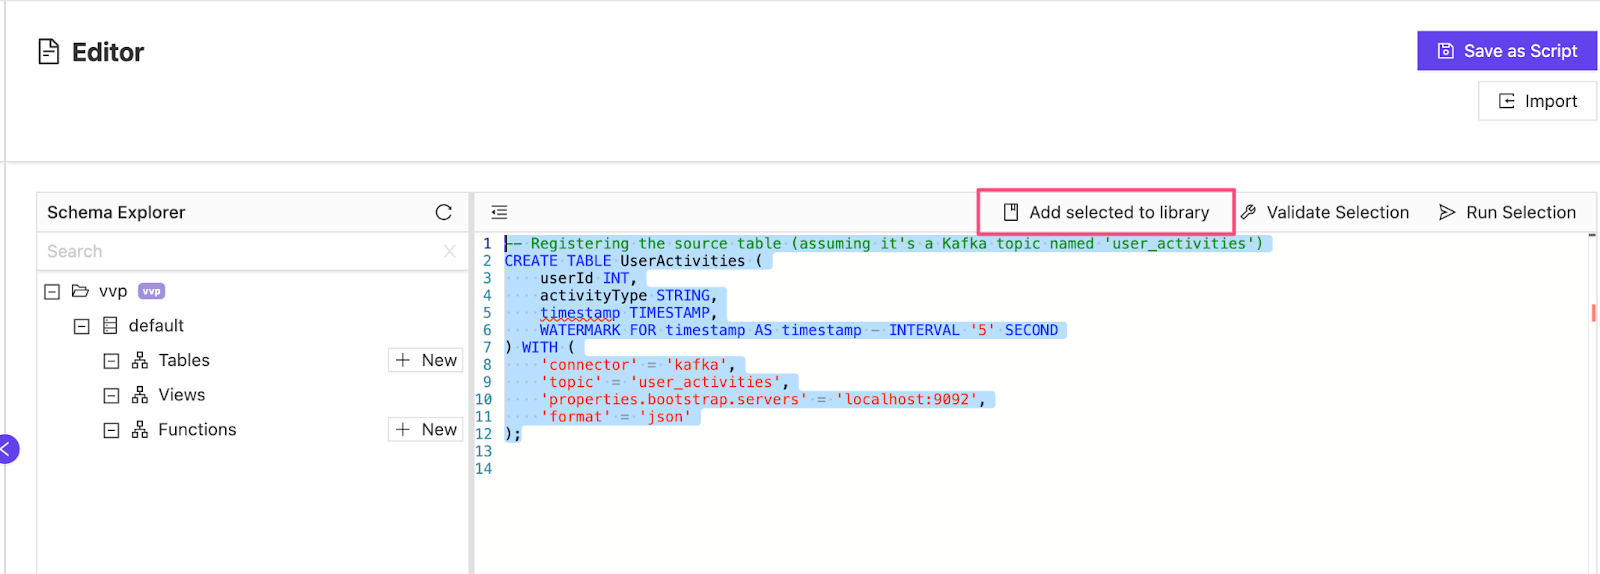Validate the selected SQL
1600x574 pixels.
(x=1325, y=212)
